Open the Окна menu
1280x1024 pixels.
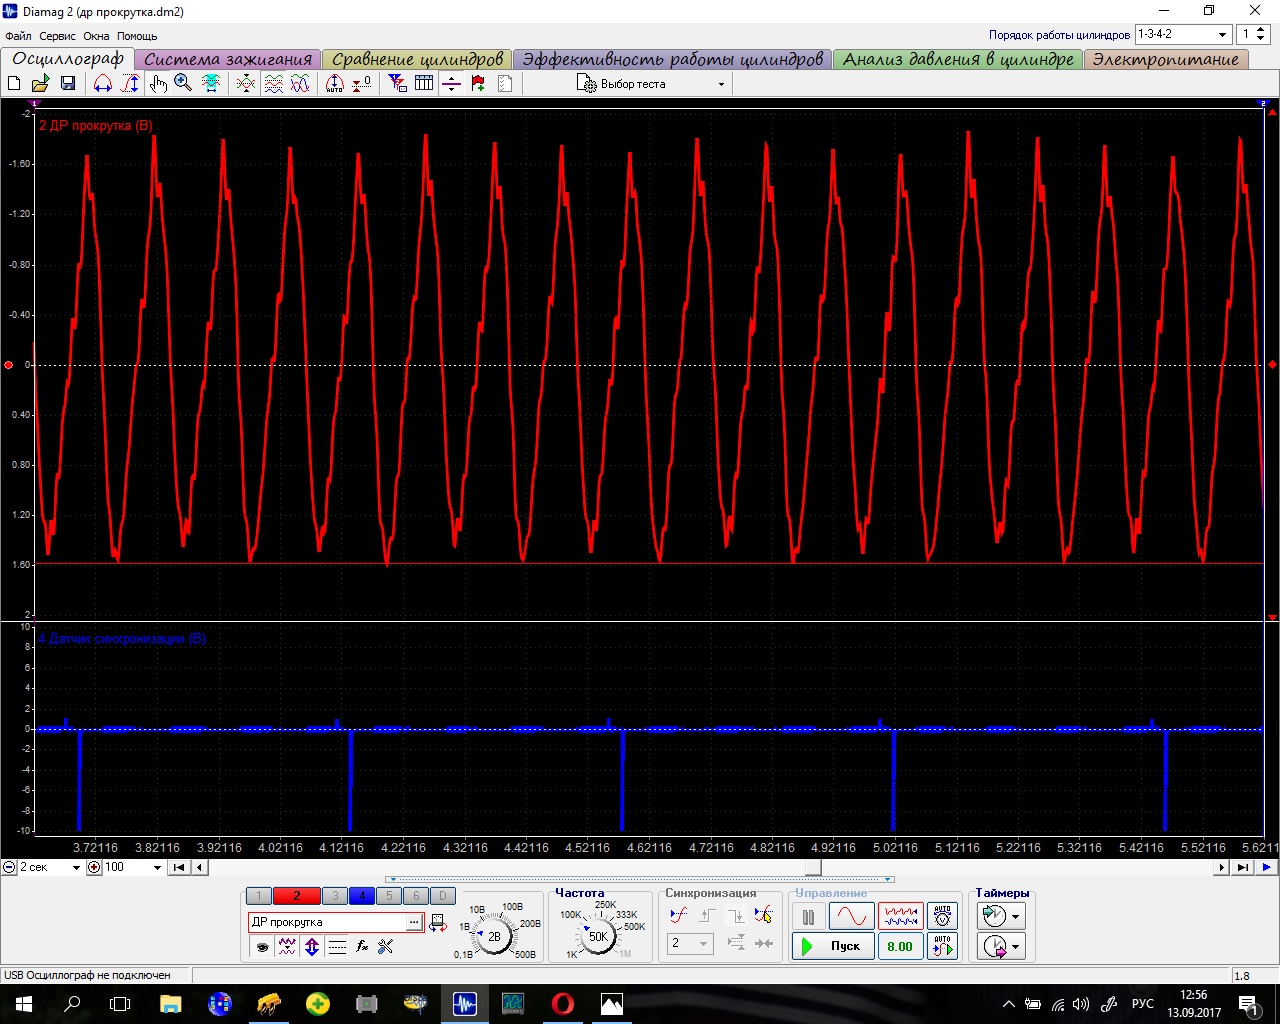96,36
